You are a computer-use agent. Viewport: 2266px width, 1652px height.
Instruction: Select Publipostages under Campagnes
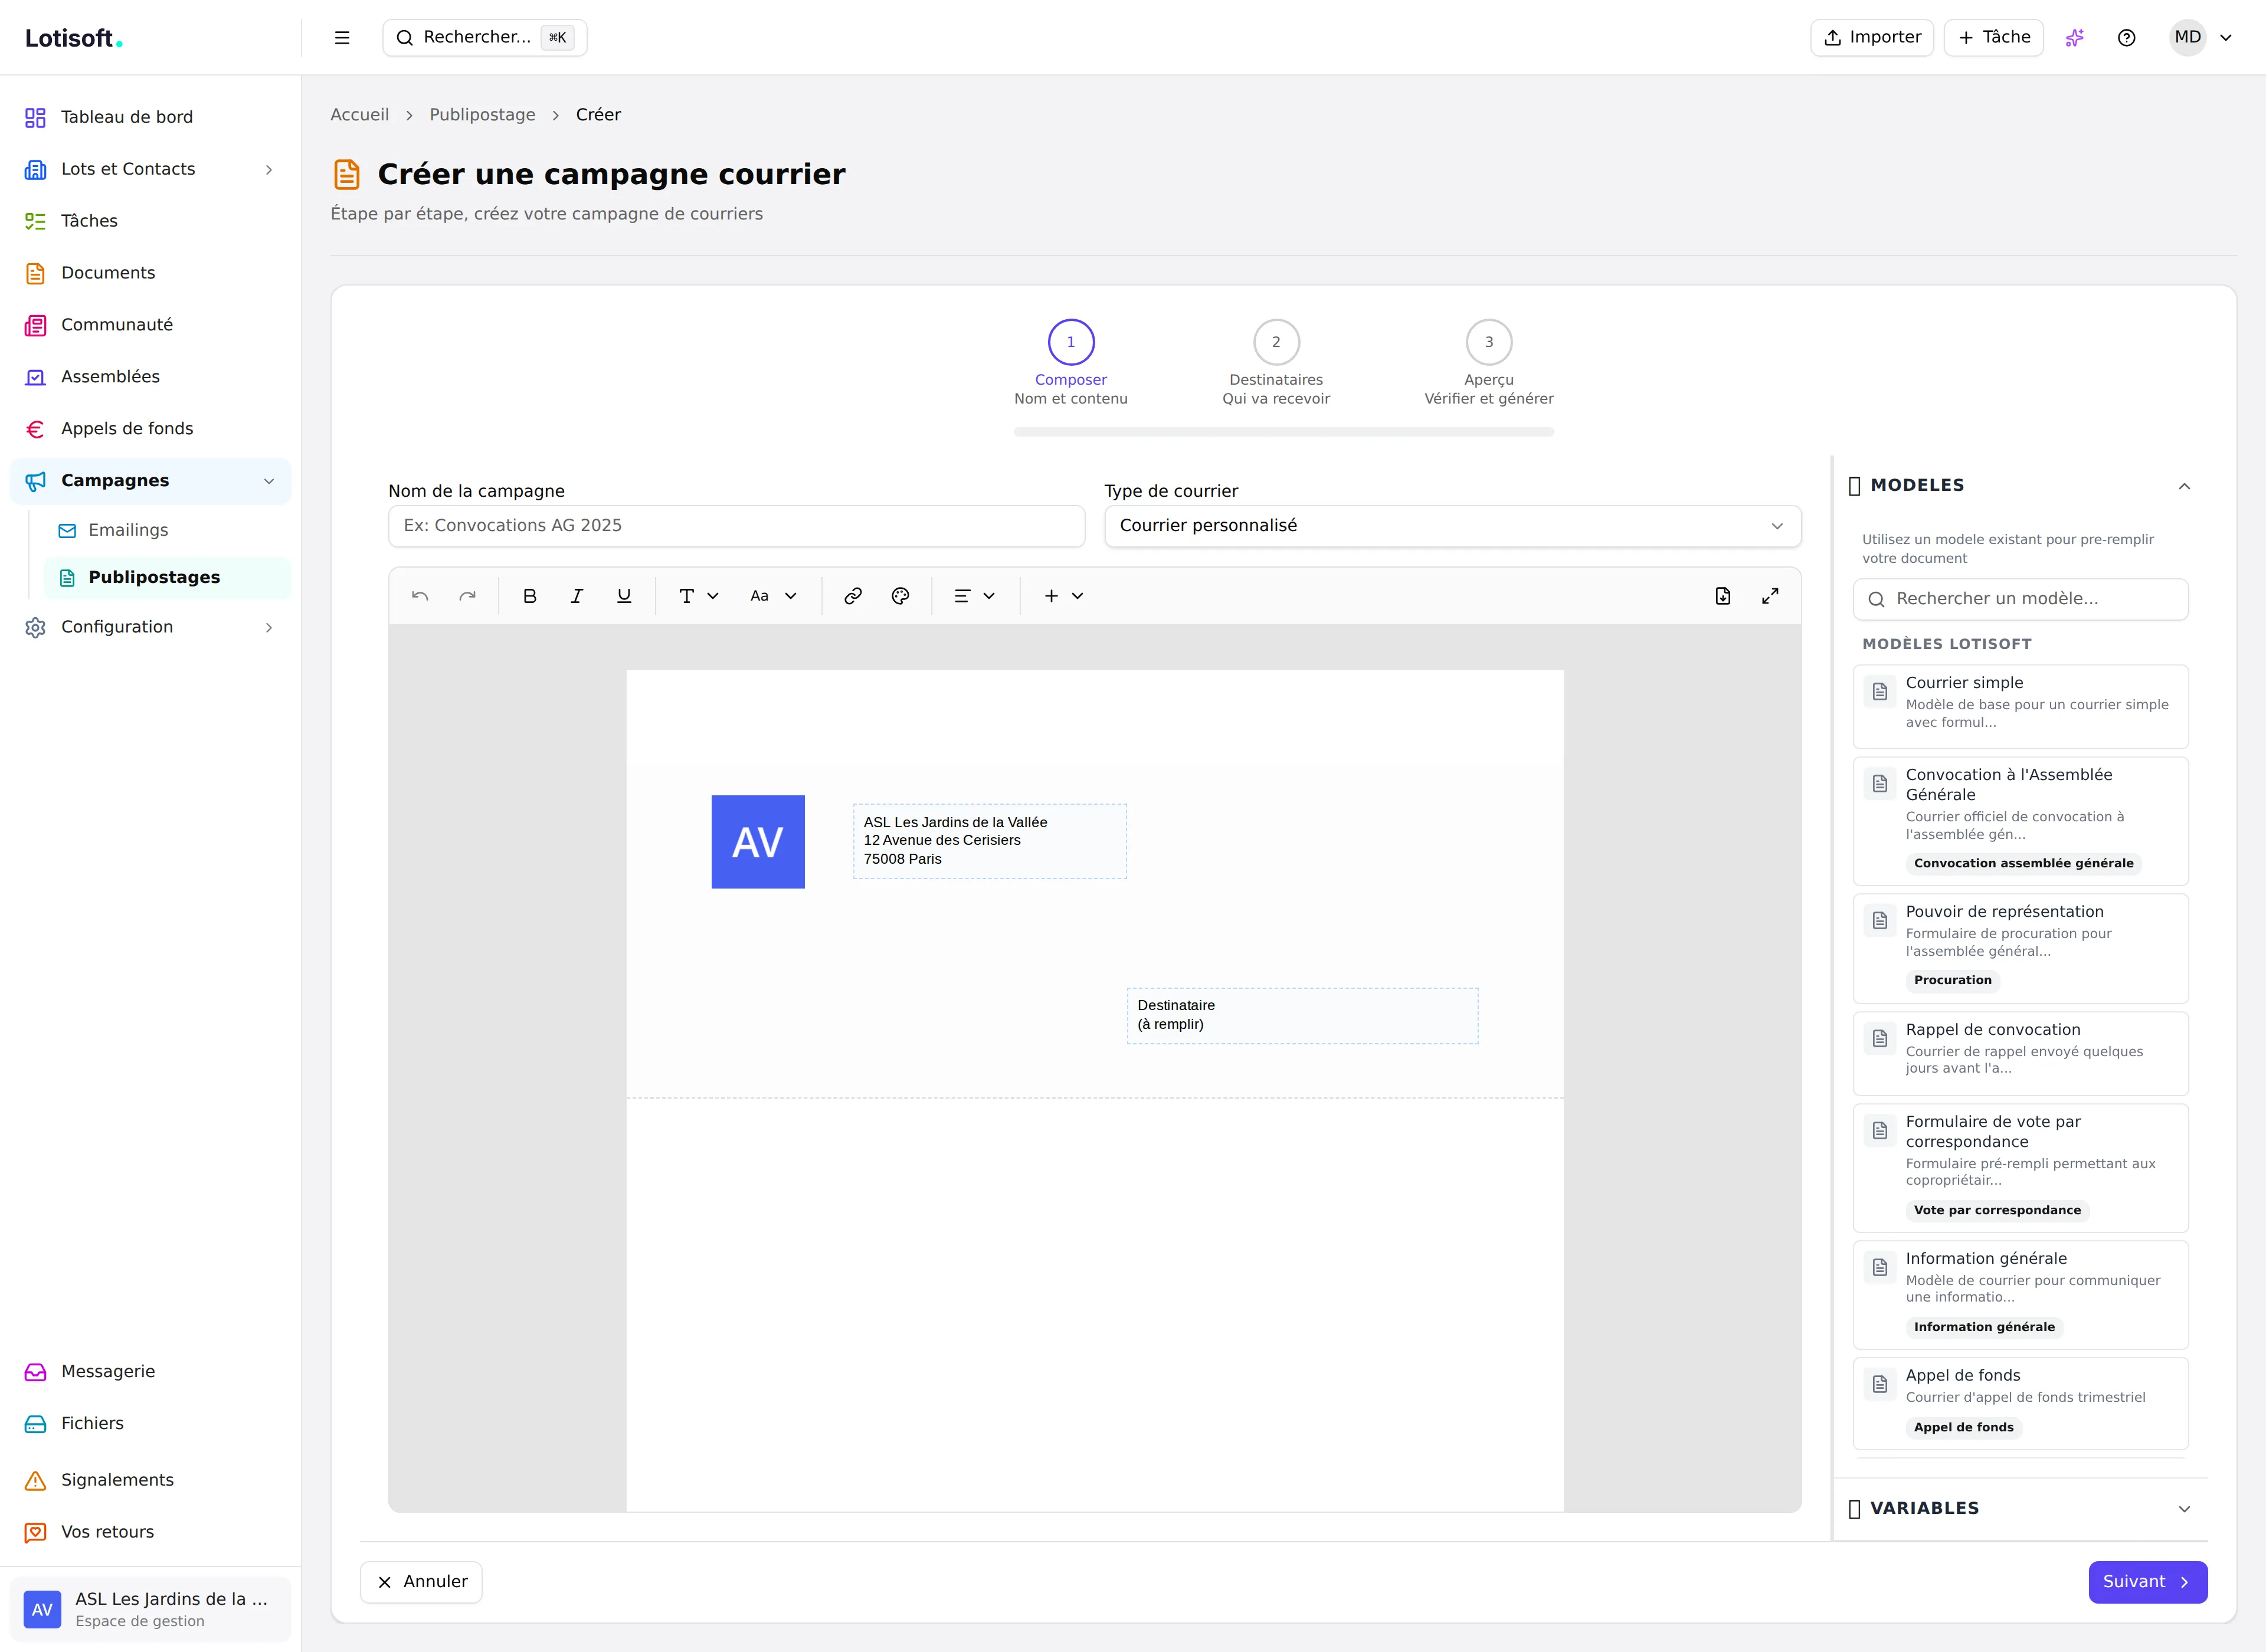click(167, 577)
